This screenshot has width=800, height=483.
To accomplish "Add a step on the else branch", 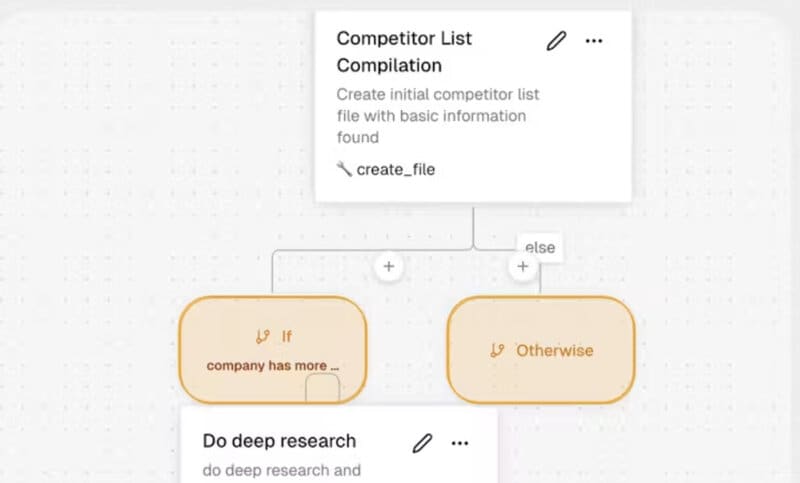I will (x=522, y=266).
